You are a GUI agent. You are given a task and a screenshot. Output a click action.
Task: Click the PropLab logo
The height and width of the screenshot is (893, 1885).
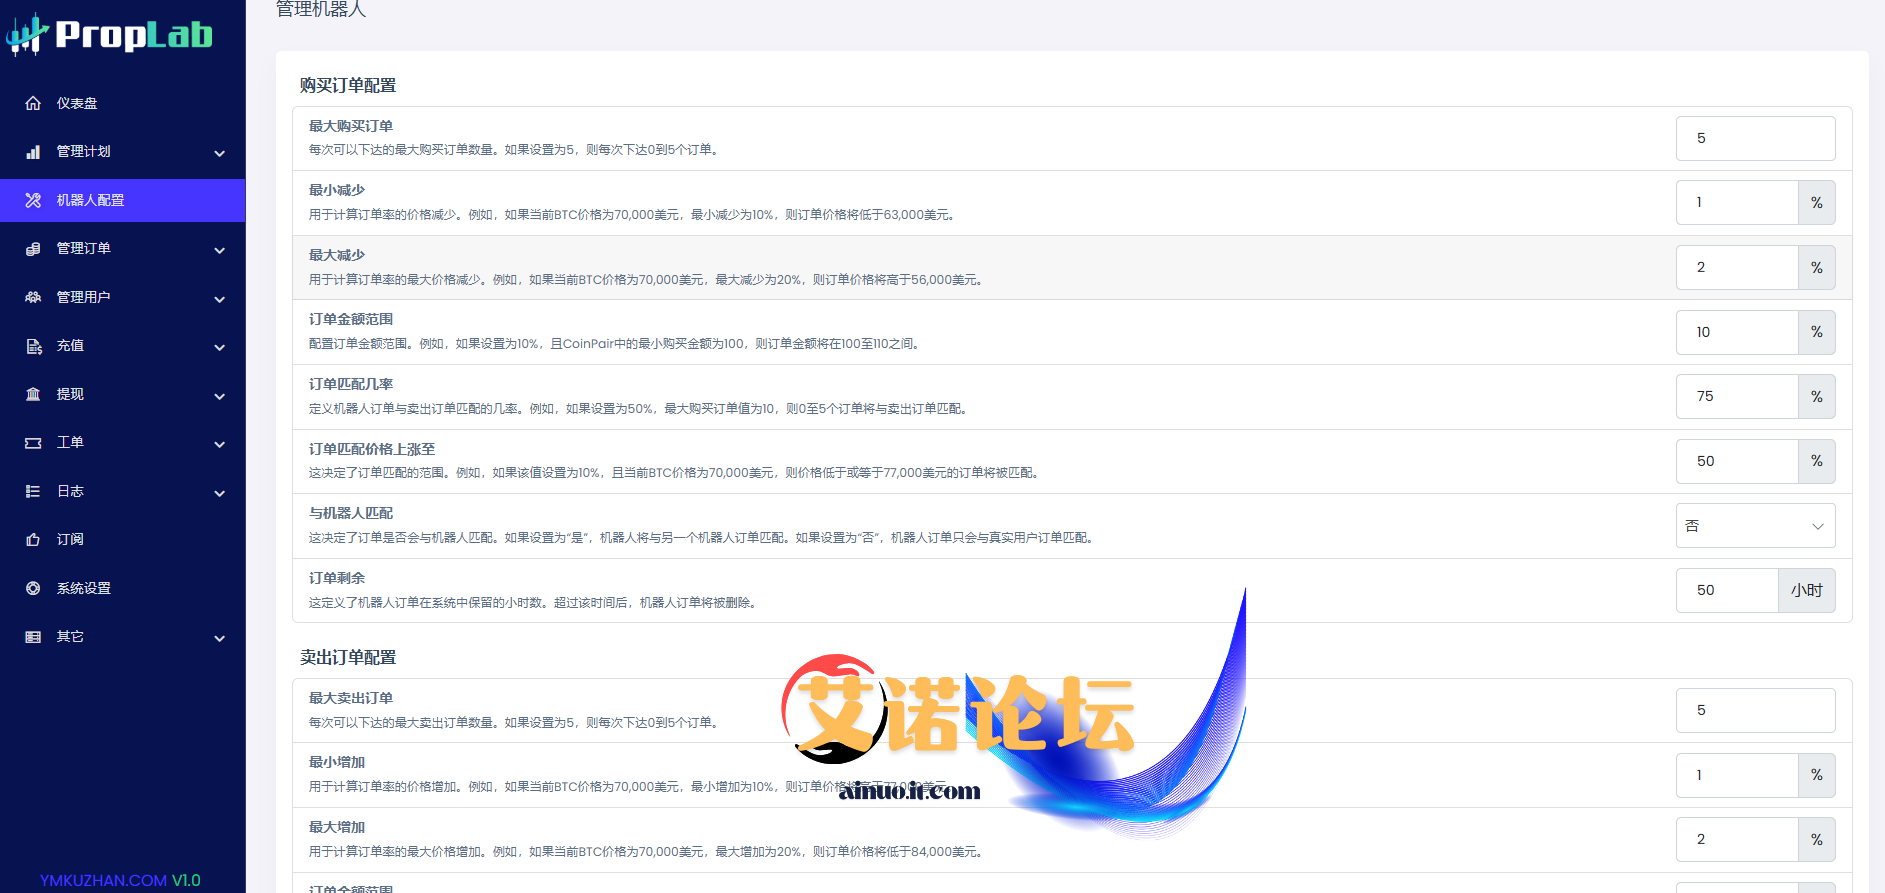[110, 35]
